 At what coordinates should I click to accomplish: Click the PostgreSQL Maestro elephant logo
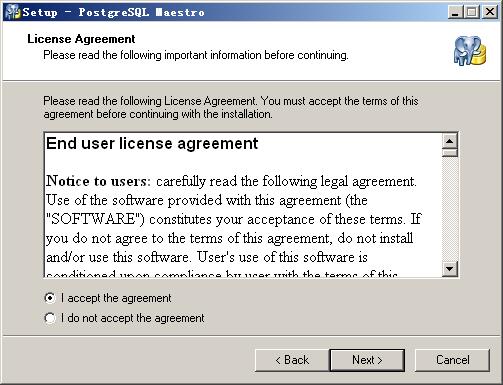point(470,51)
